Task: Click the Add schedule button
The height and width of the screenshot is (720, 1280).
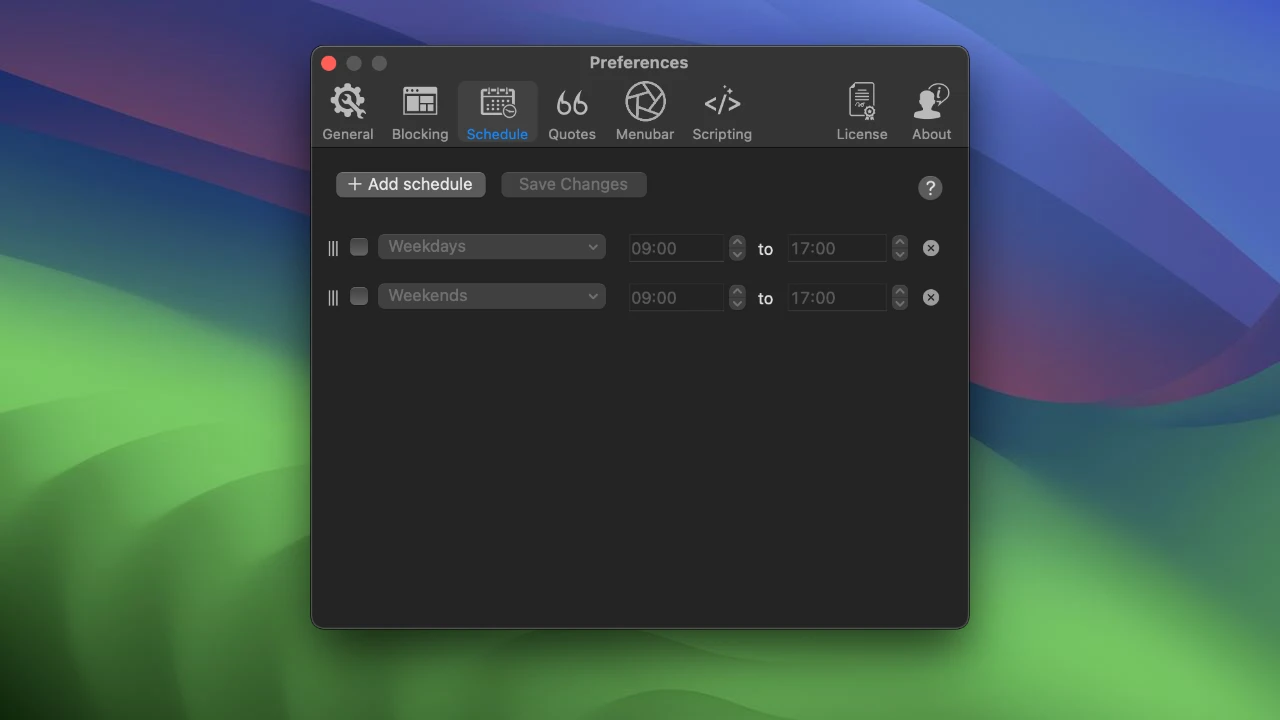Action: pyautogui.click(x=411, y=184)
